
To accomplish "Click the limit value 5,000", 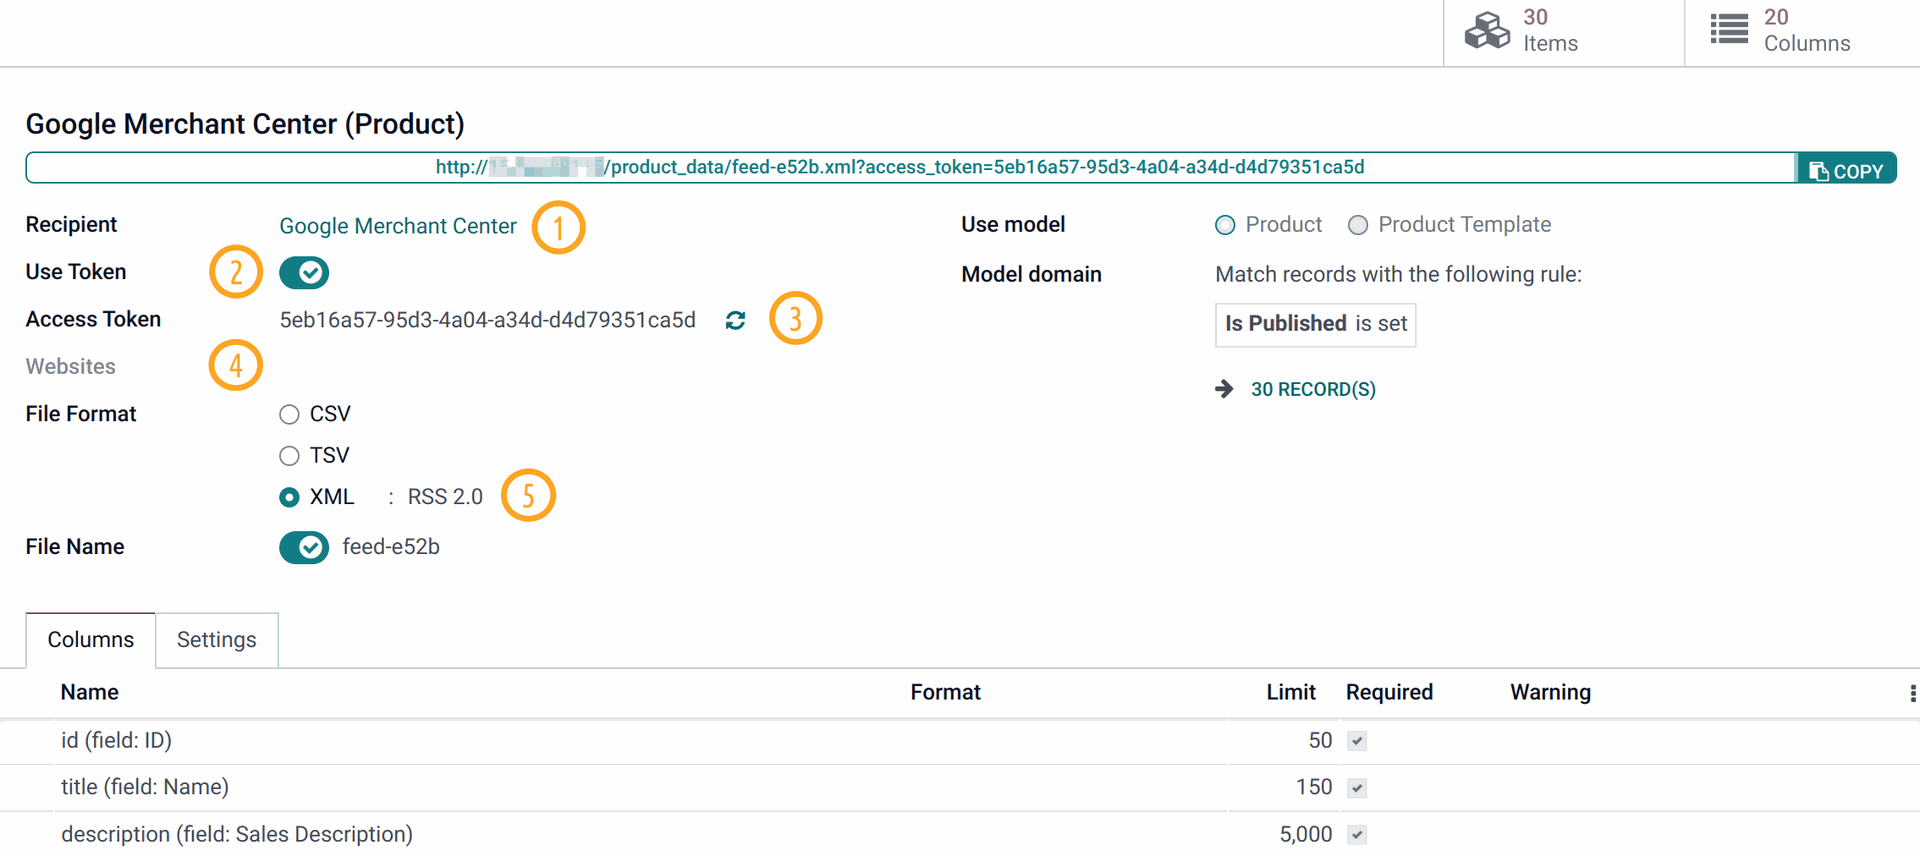I will 1306,835.
